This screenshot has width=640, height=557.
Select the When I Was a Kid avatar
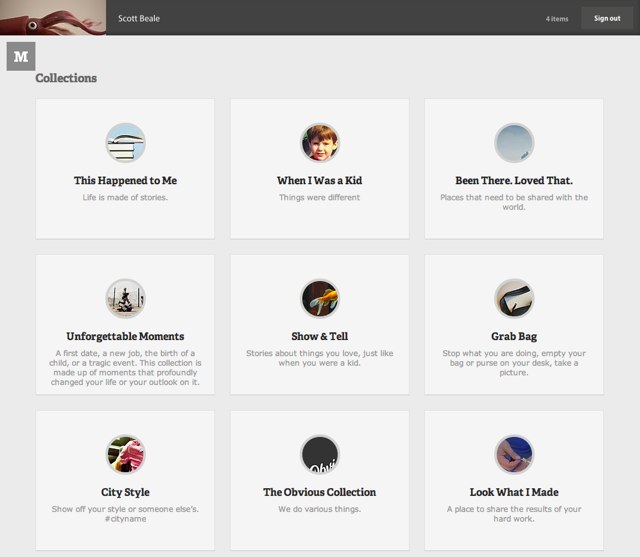click(320, 142)
